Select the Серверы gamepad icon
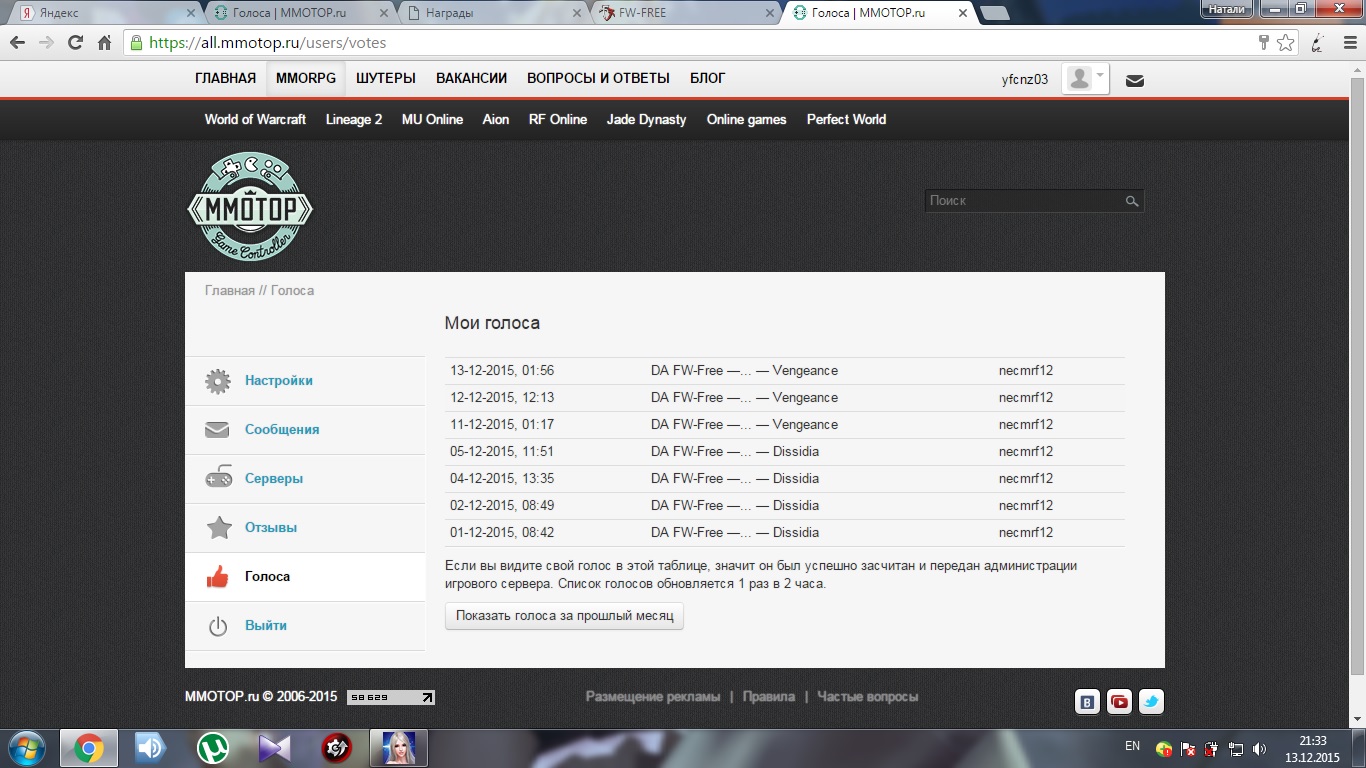Image resolution: width=1366 pixels, height=768 pixels. pos(218,479)
